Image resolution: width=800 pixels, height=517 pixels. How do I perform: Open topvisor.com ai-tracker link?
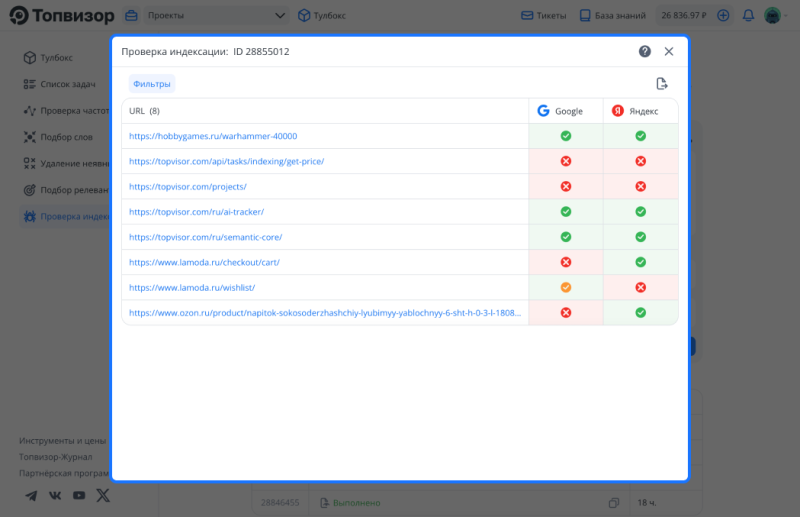tap(196, 212)
